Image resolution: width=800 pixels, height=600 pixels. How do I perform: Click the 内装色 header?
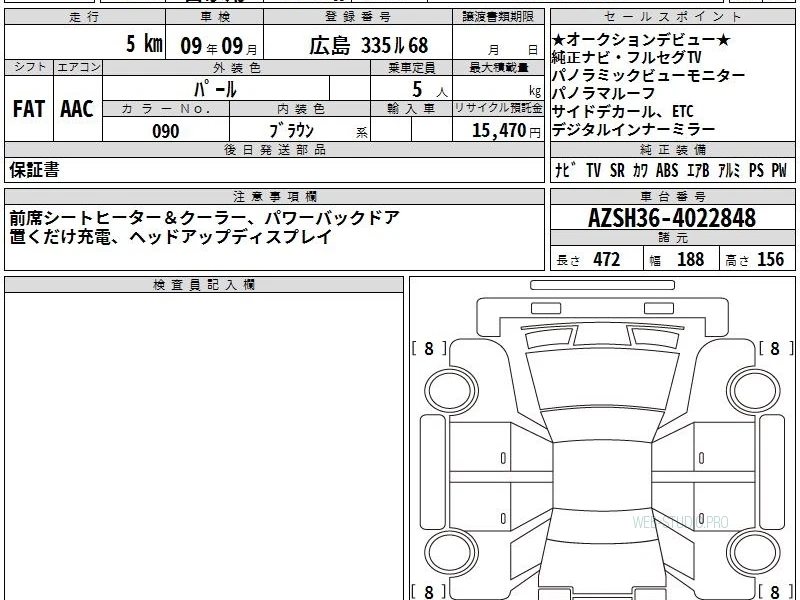tap(301, 109)
